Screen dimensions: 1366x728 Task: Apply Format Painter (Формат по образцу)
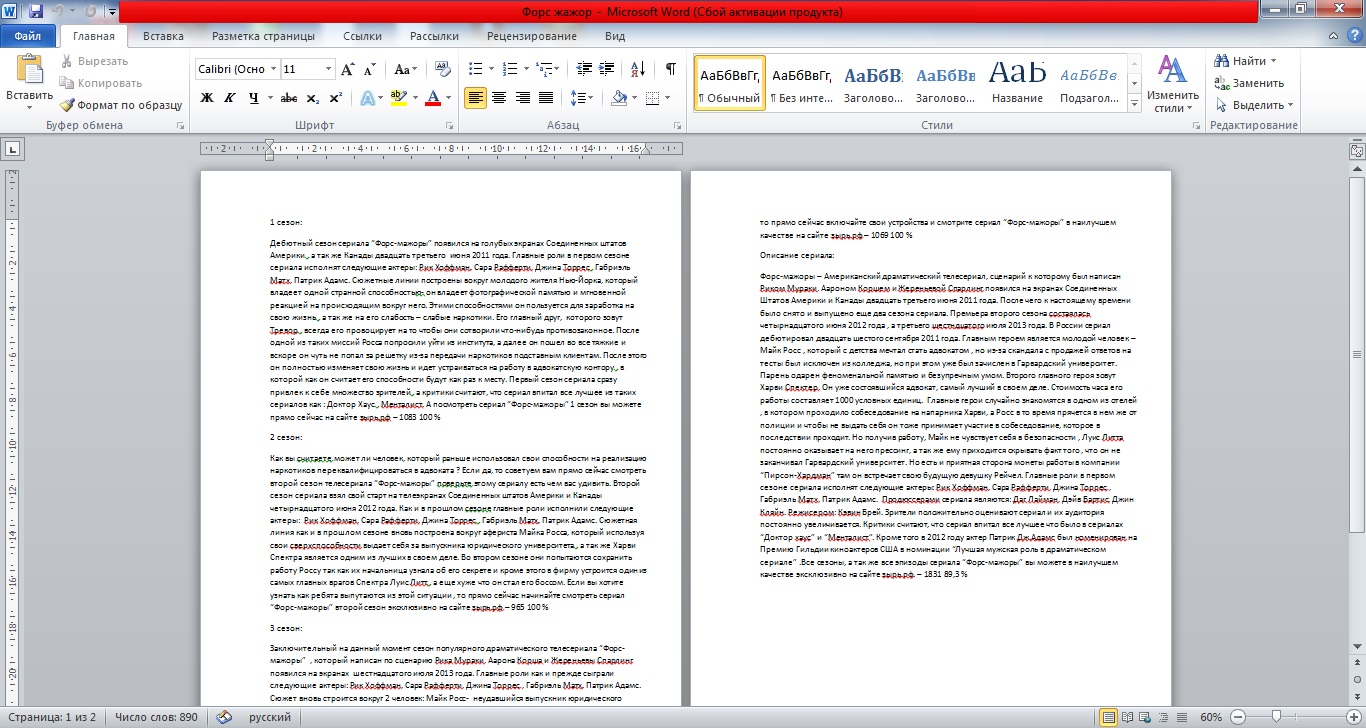tap(120, 105)
